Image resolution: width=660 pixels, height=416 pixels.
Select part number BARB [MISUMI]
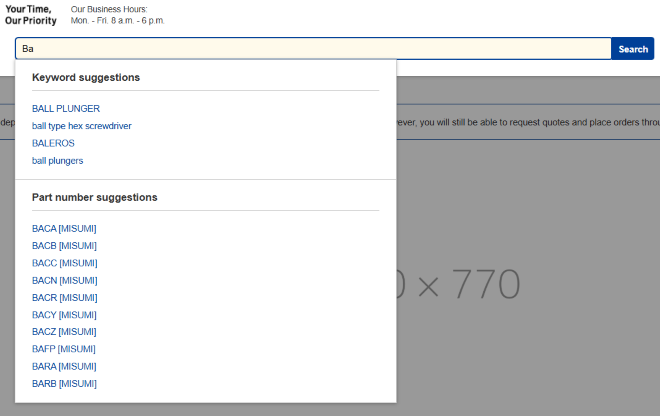(x=64, y=383)
